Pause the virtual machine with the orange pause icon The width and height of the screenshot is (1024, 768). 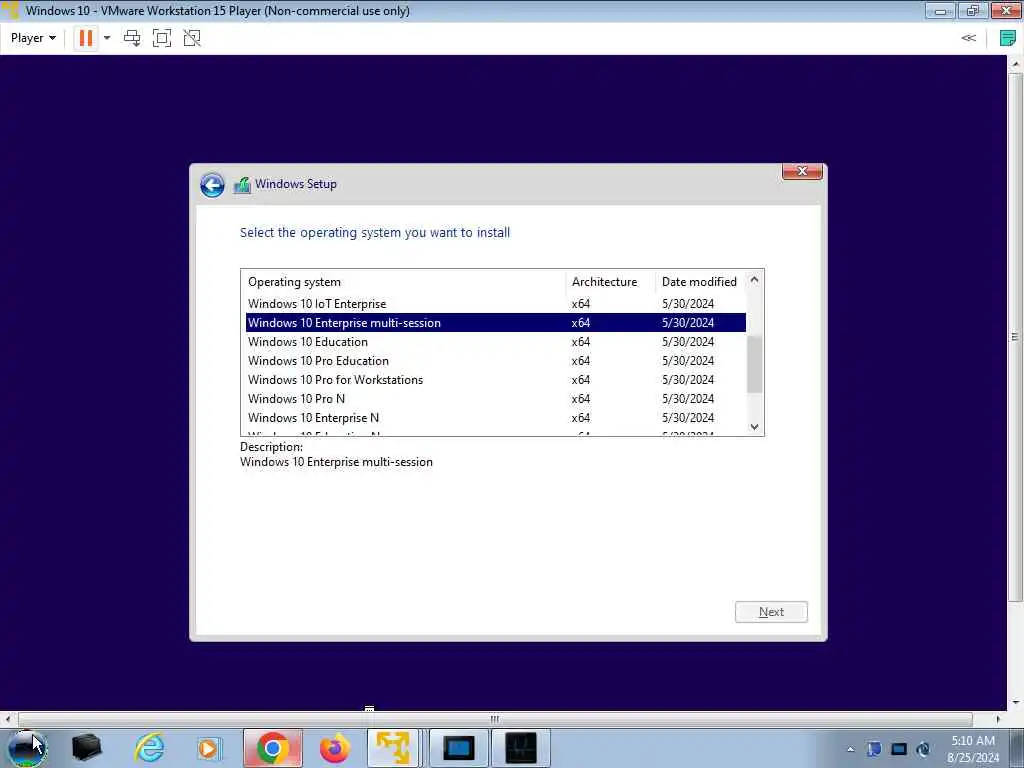pos(86,38)
